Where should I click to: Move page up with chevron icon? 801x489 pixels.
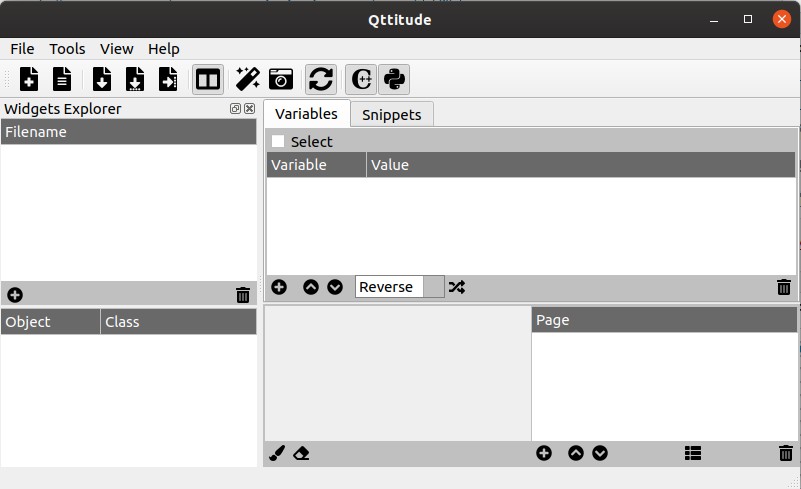coord(576,453)
